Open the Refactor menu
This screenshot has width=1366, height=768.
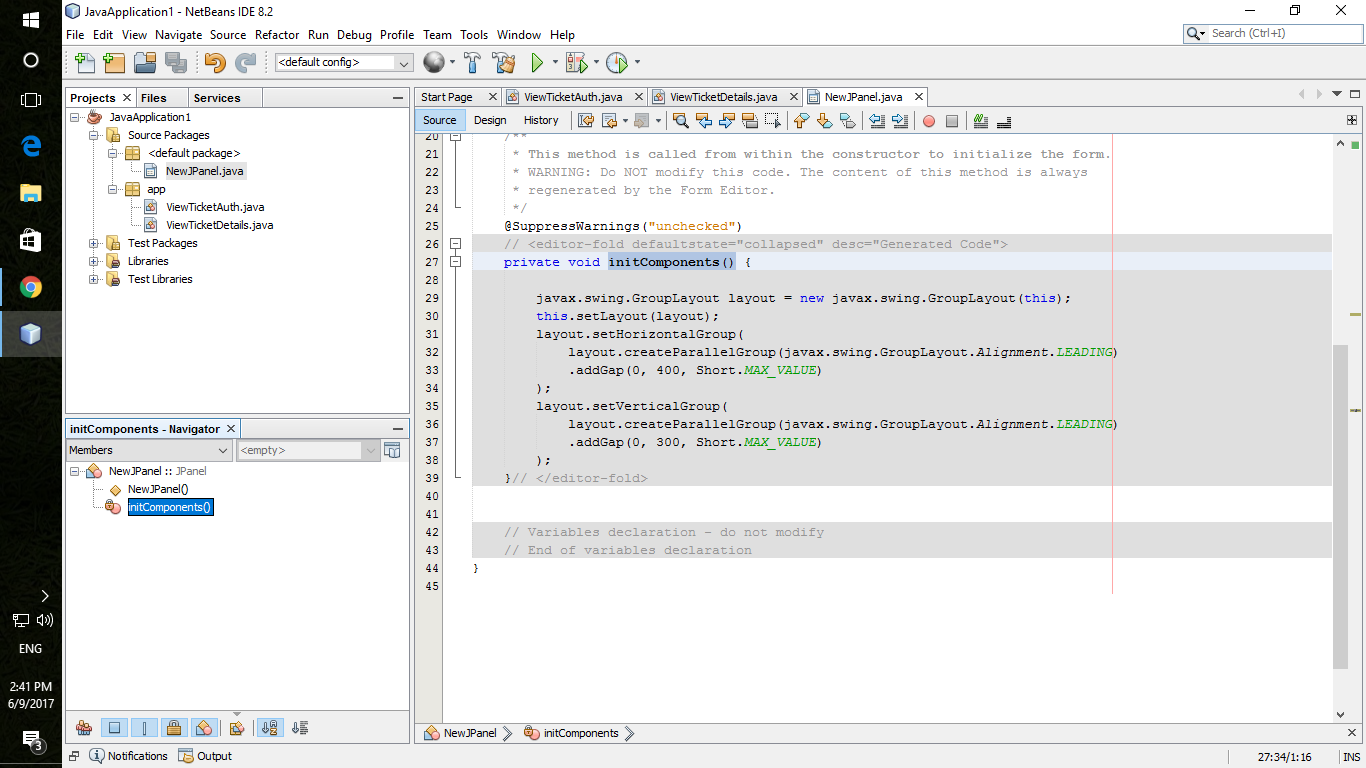click(x=276, y=34)
